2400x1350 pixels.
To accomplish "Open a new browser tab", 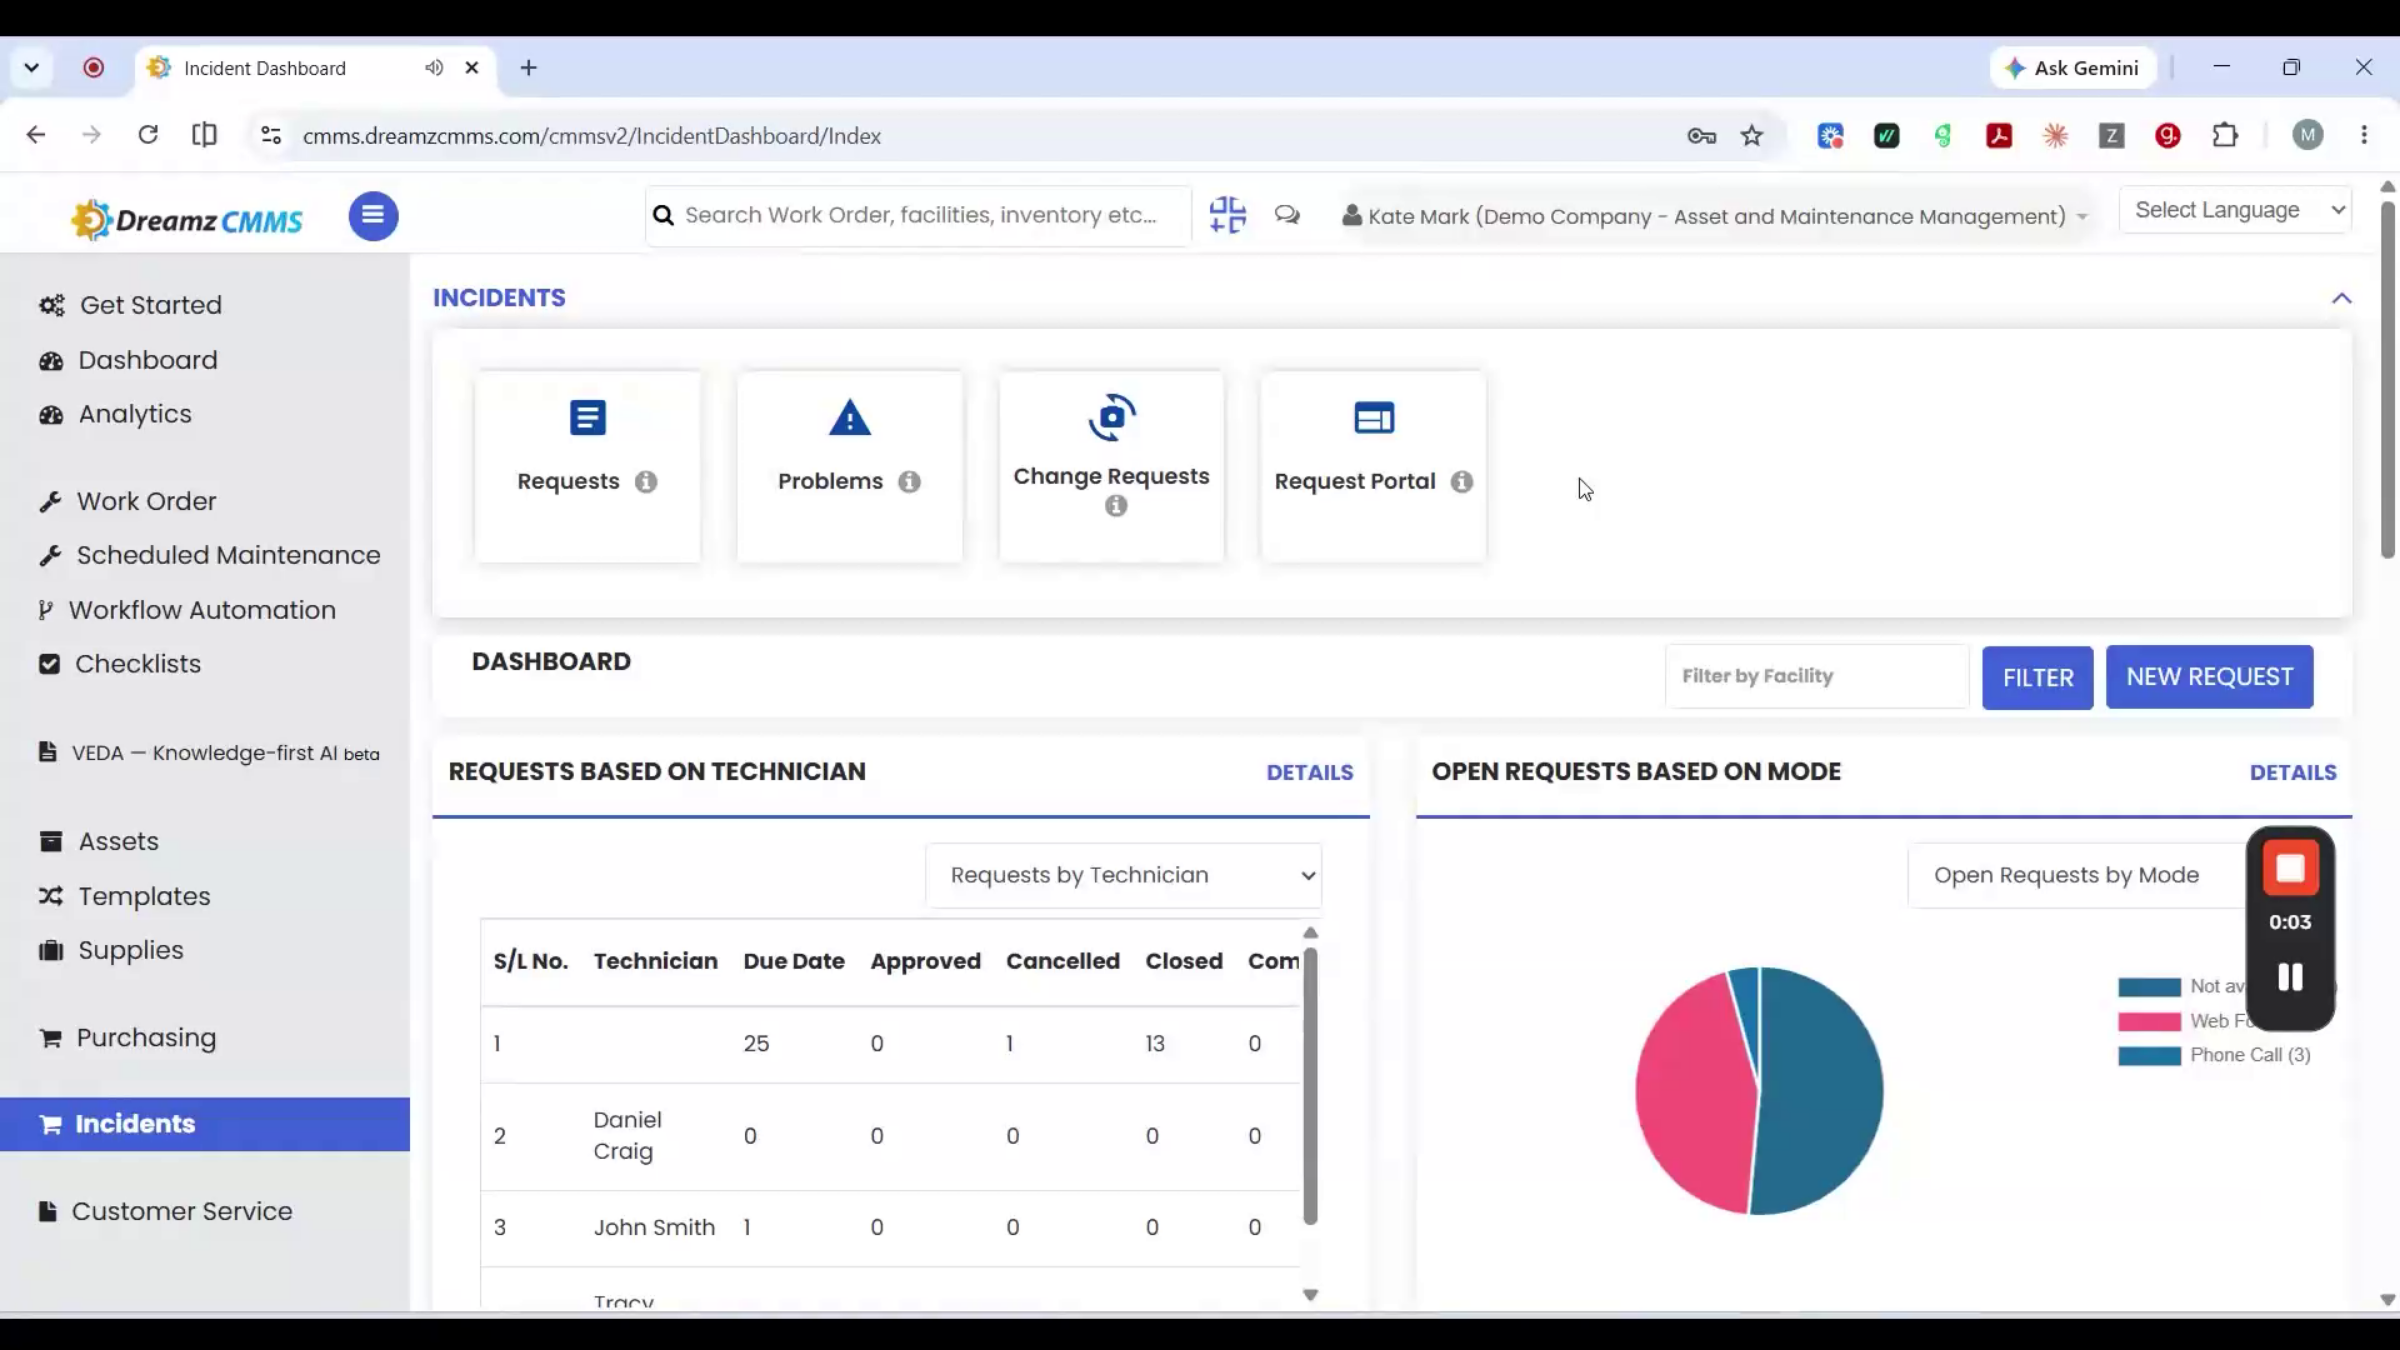I will [x=529, y=68].
